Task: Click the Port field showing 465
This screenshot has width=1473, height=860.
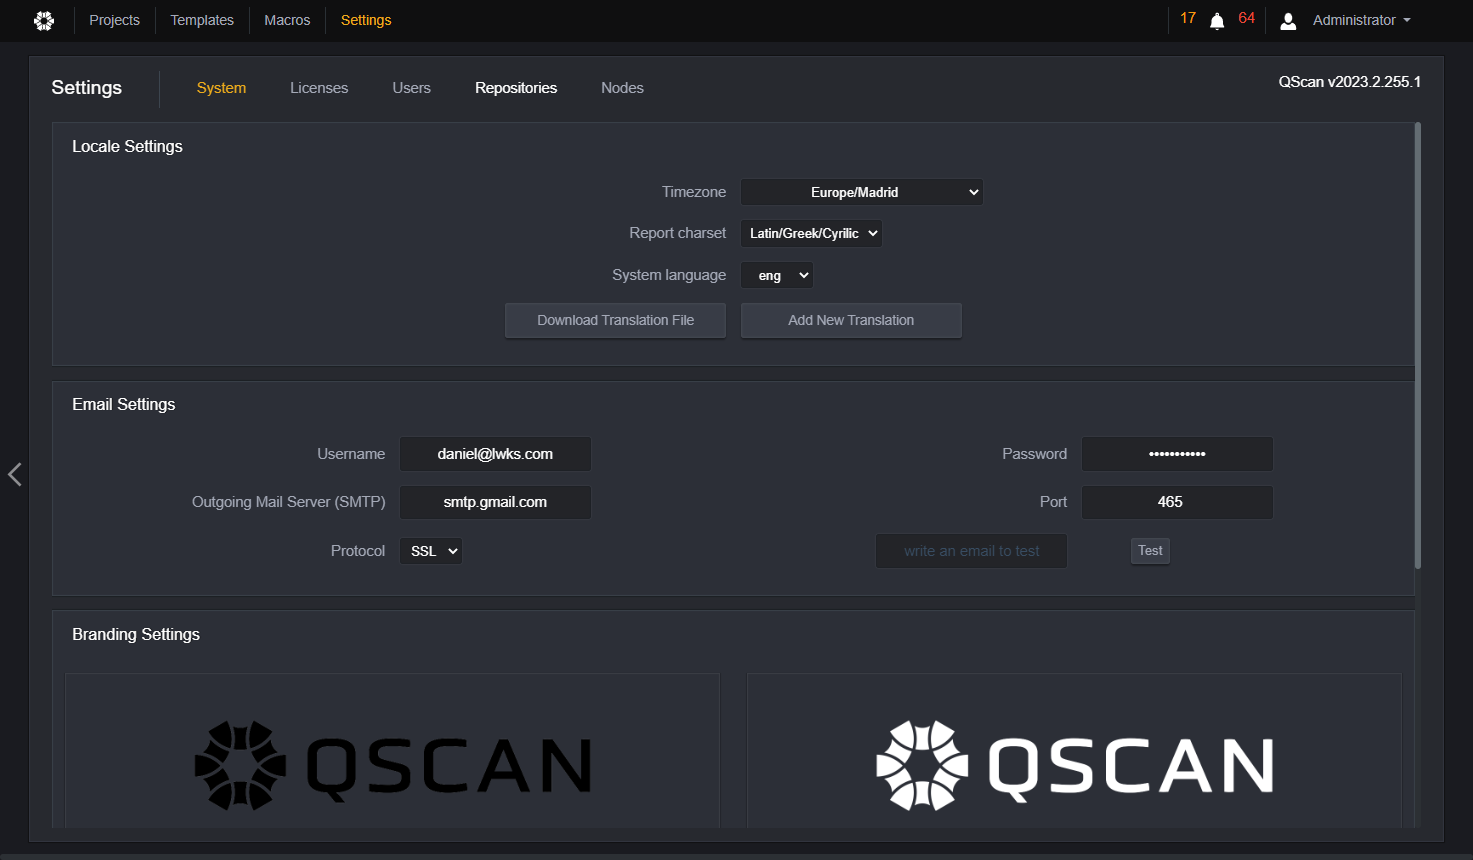Action: pyautogui.click(x=1177, y=502)
